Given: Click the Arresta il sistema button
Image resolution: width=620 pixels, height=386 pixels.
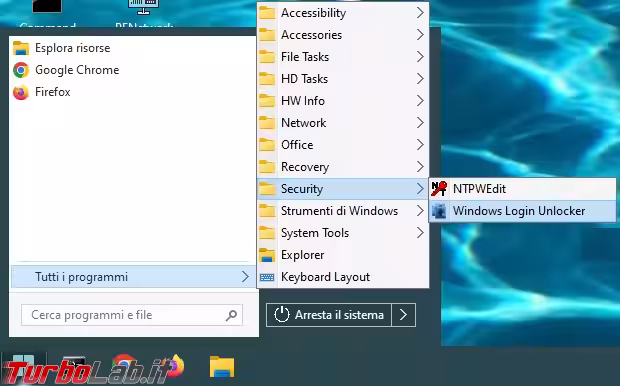Looking at the screenshot, I should pyautogui.click(x=329, y=315).
